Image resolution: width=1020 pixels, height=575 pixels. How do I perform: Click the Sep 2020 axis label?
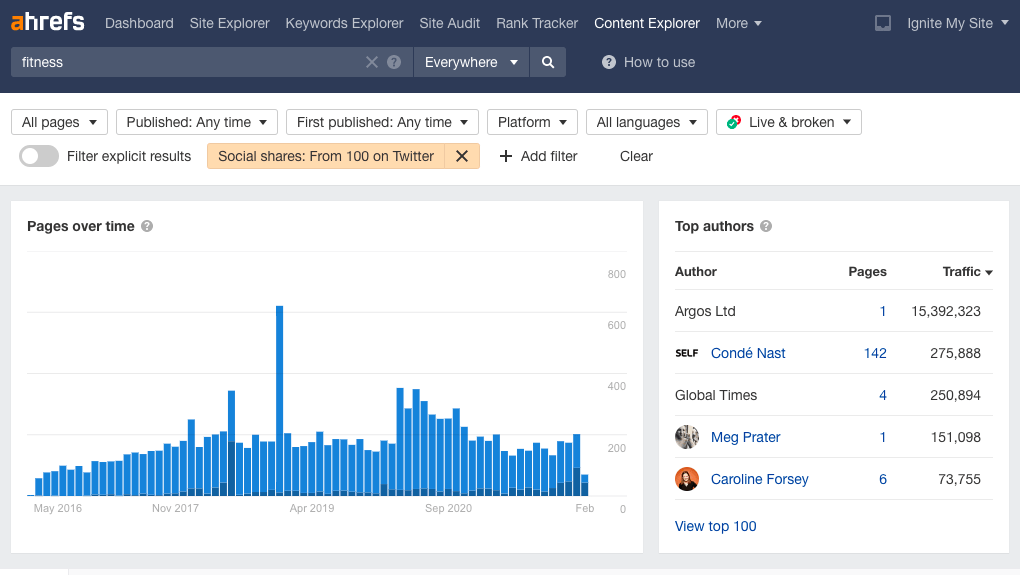pyautogui.click(x=448, y=509)
